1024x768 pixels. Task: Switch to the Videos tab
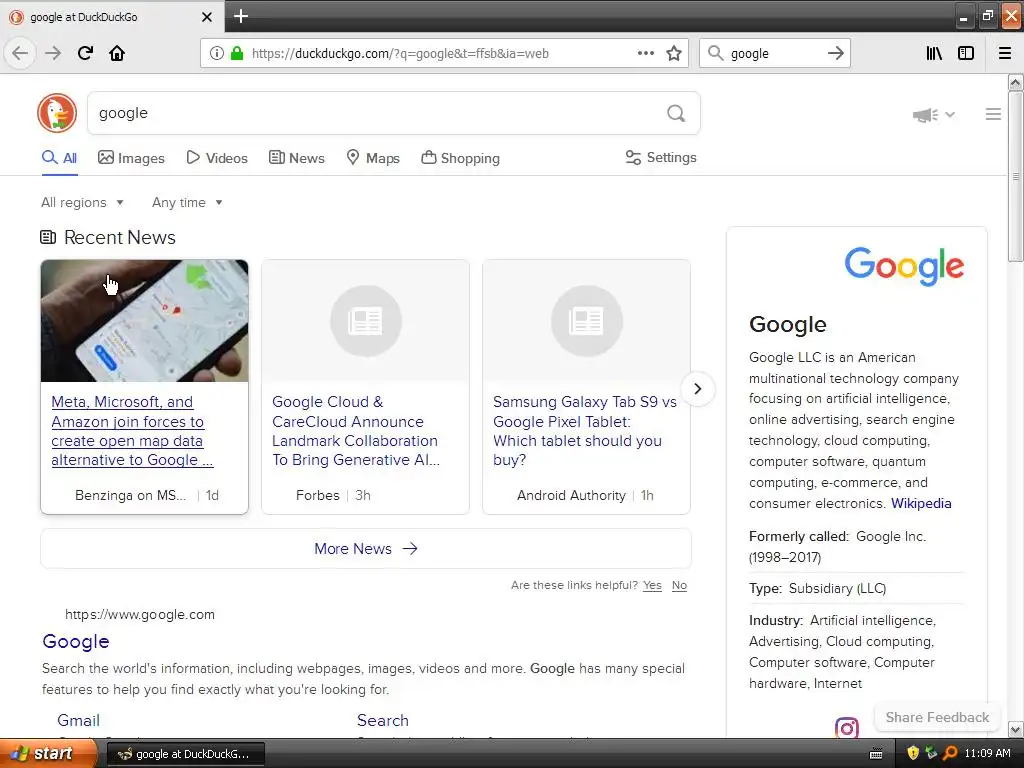tap(217, 158)
